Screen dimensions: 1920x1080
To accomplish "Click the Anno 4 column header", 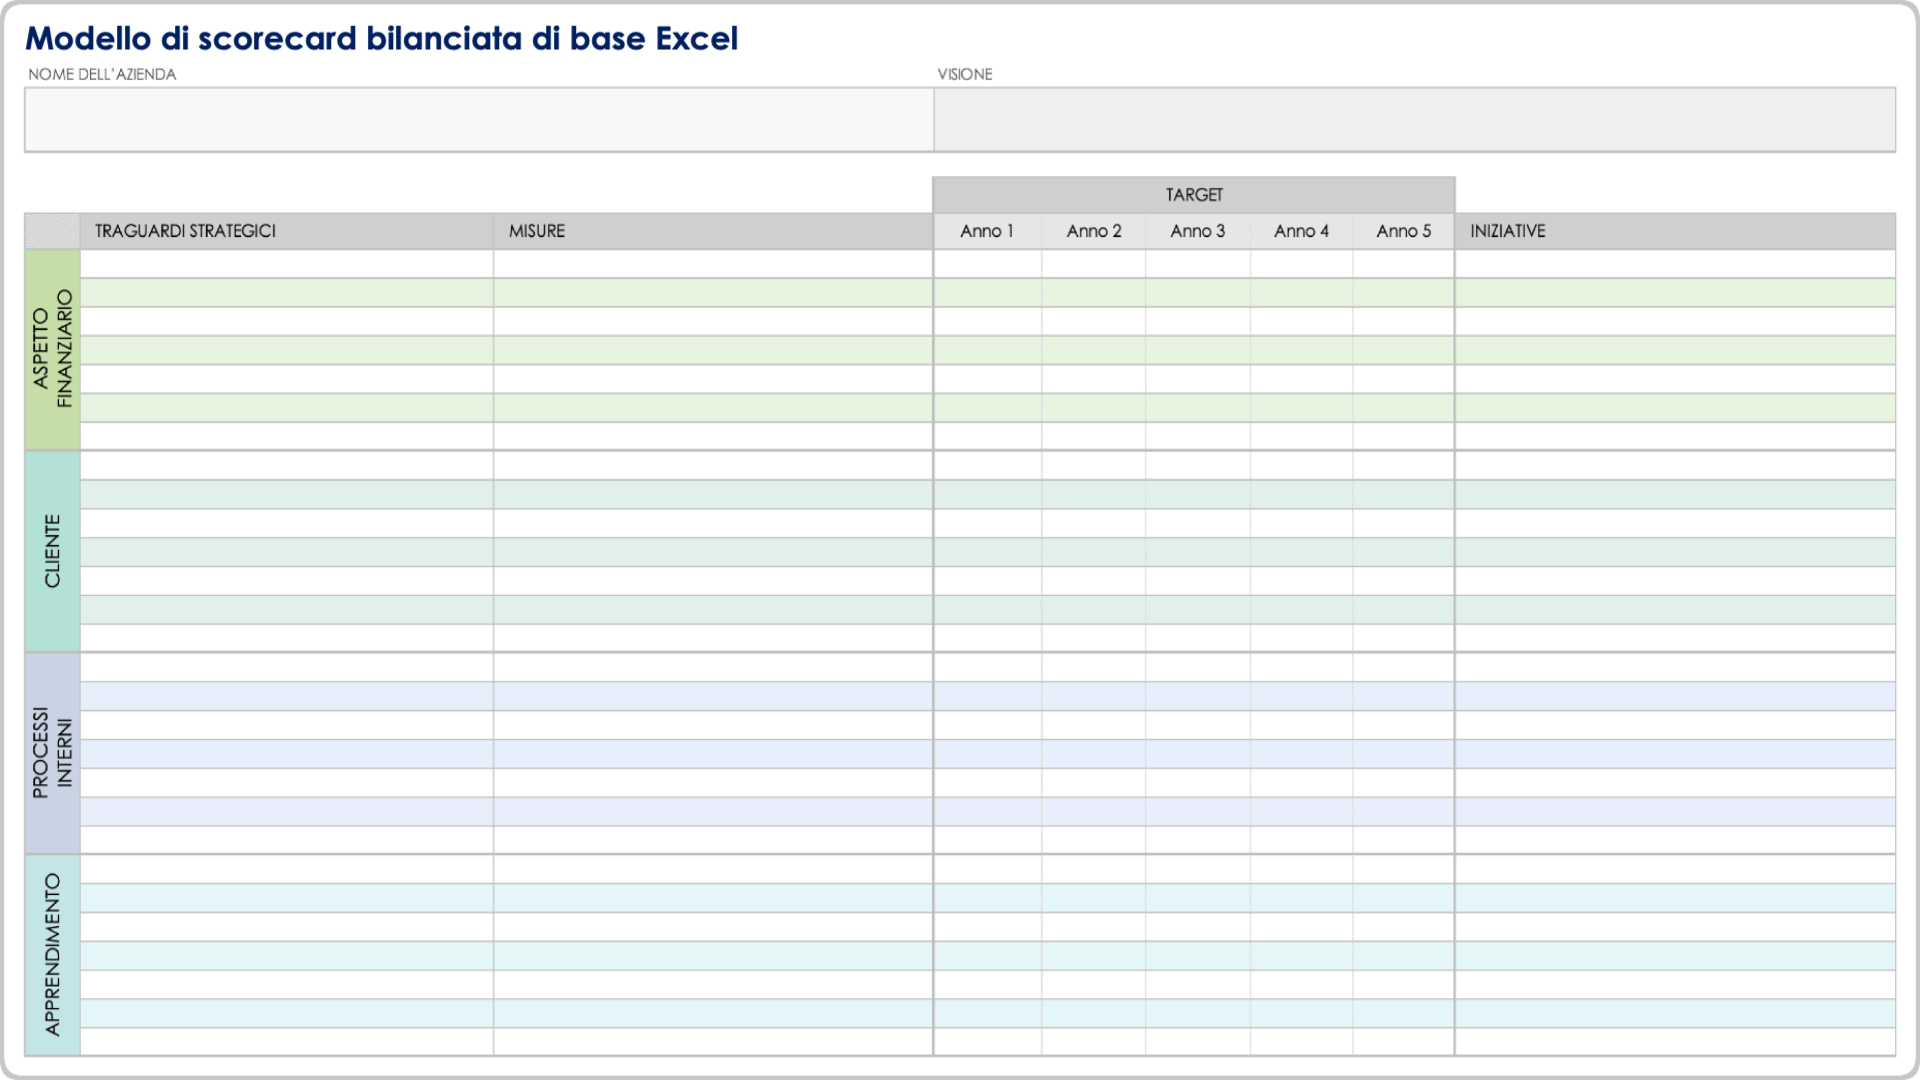I will click(x=1301, y=231).
